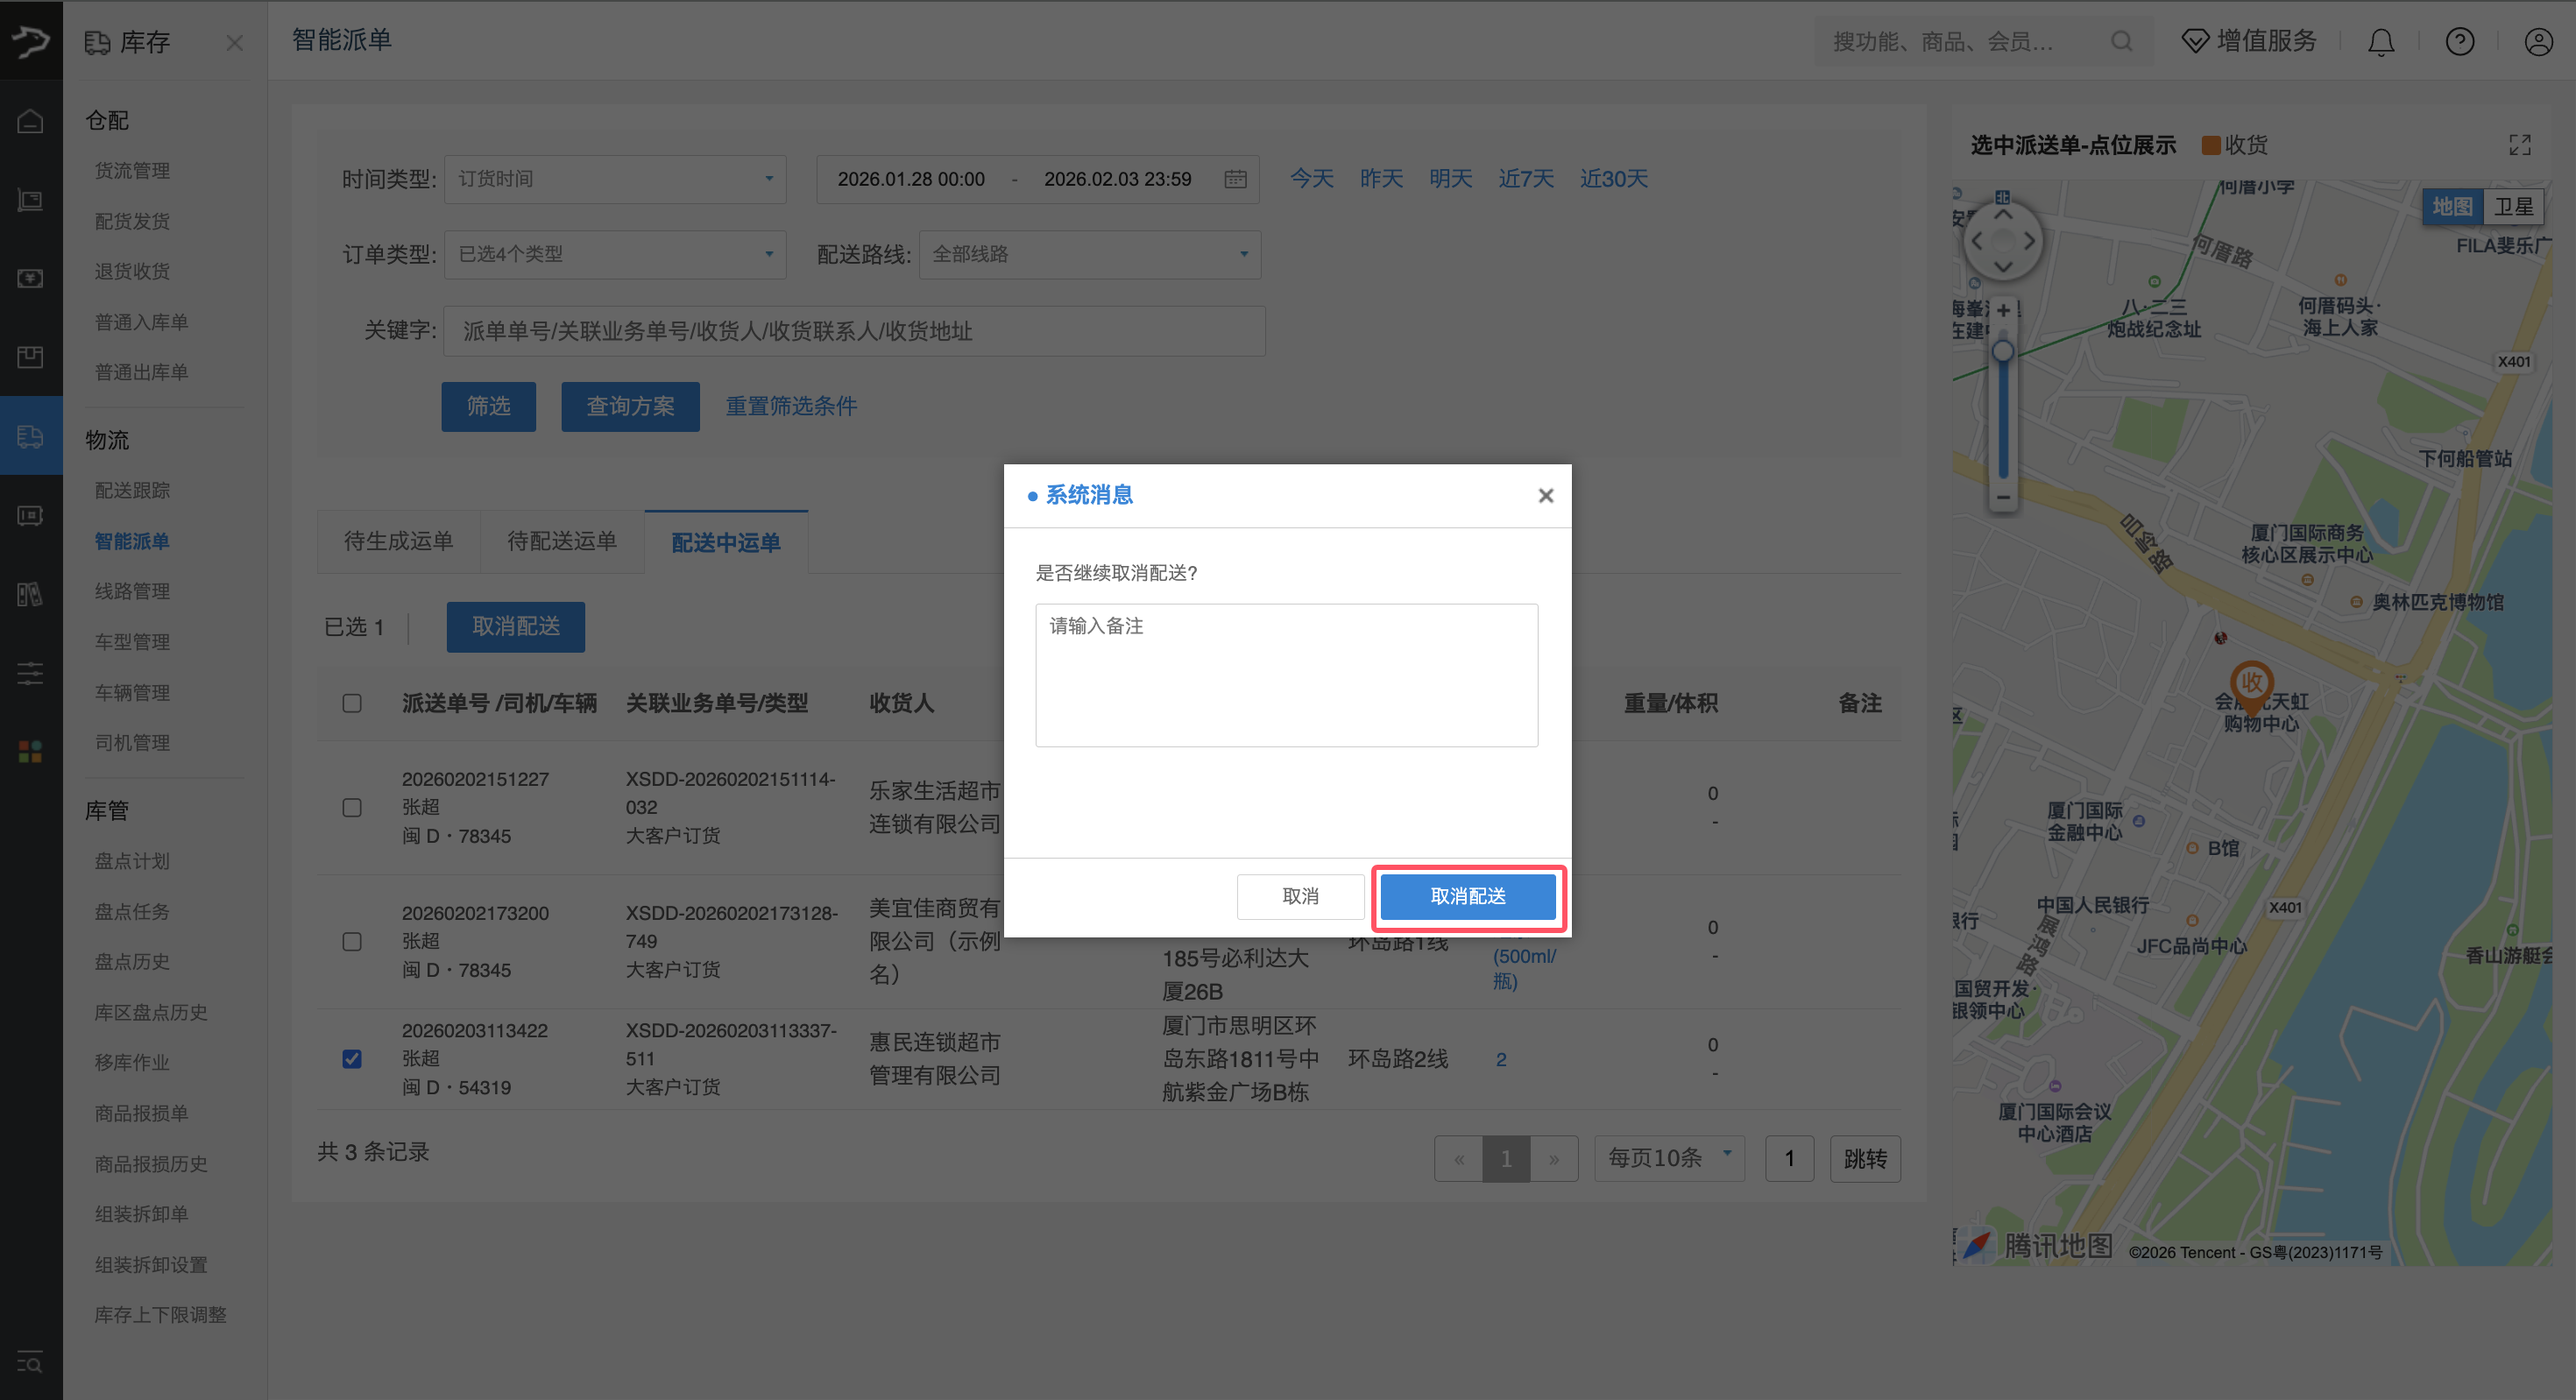The image size is (2576, 1400).
Task: Open the notifications bell icon
Action: 2381,41
